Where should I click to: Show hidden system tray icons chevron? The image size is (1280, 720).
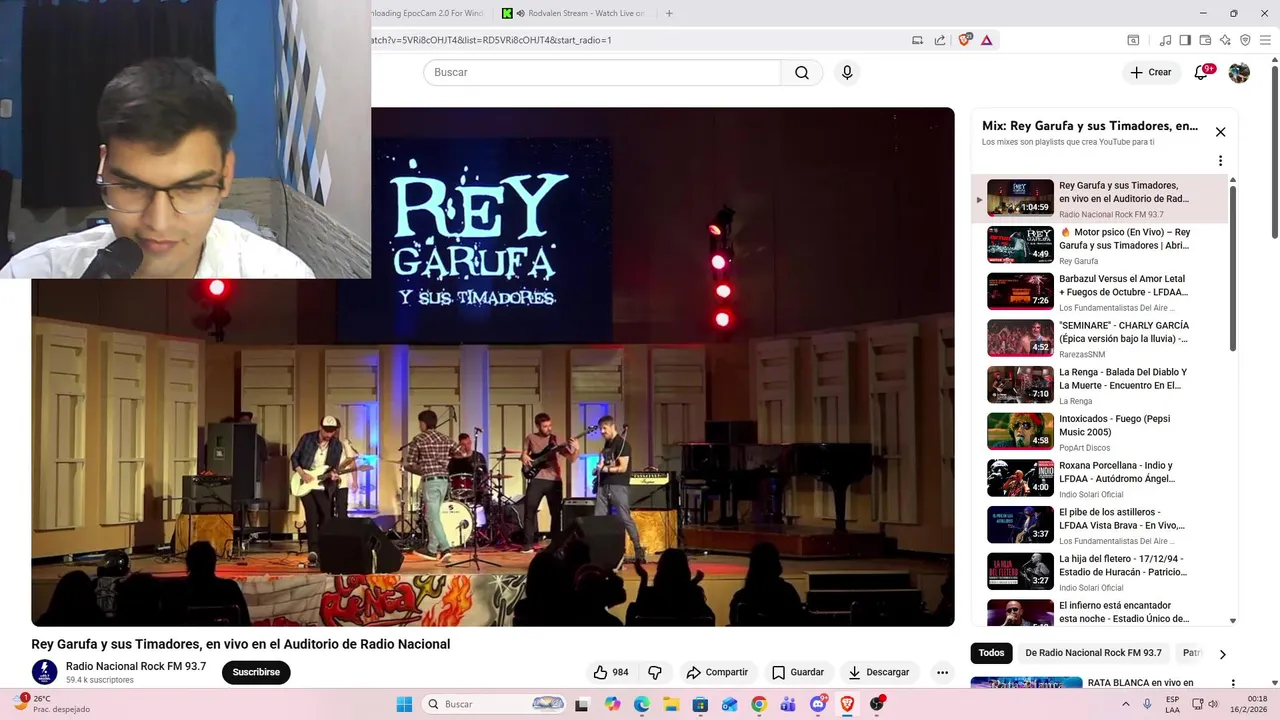[1125, 704]
